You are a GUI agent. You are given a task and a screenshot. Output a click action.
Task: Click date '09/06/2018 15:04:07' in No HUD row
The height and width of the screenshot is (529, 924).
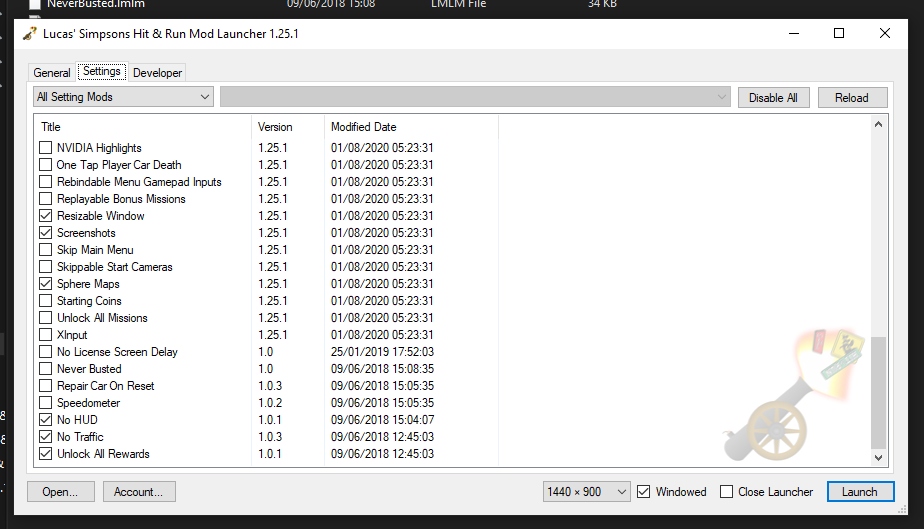pos(382,420)
